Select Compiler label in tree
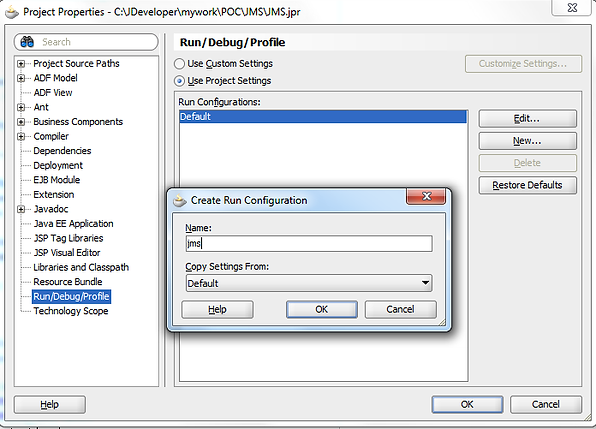 (51, 136)
